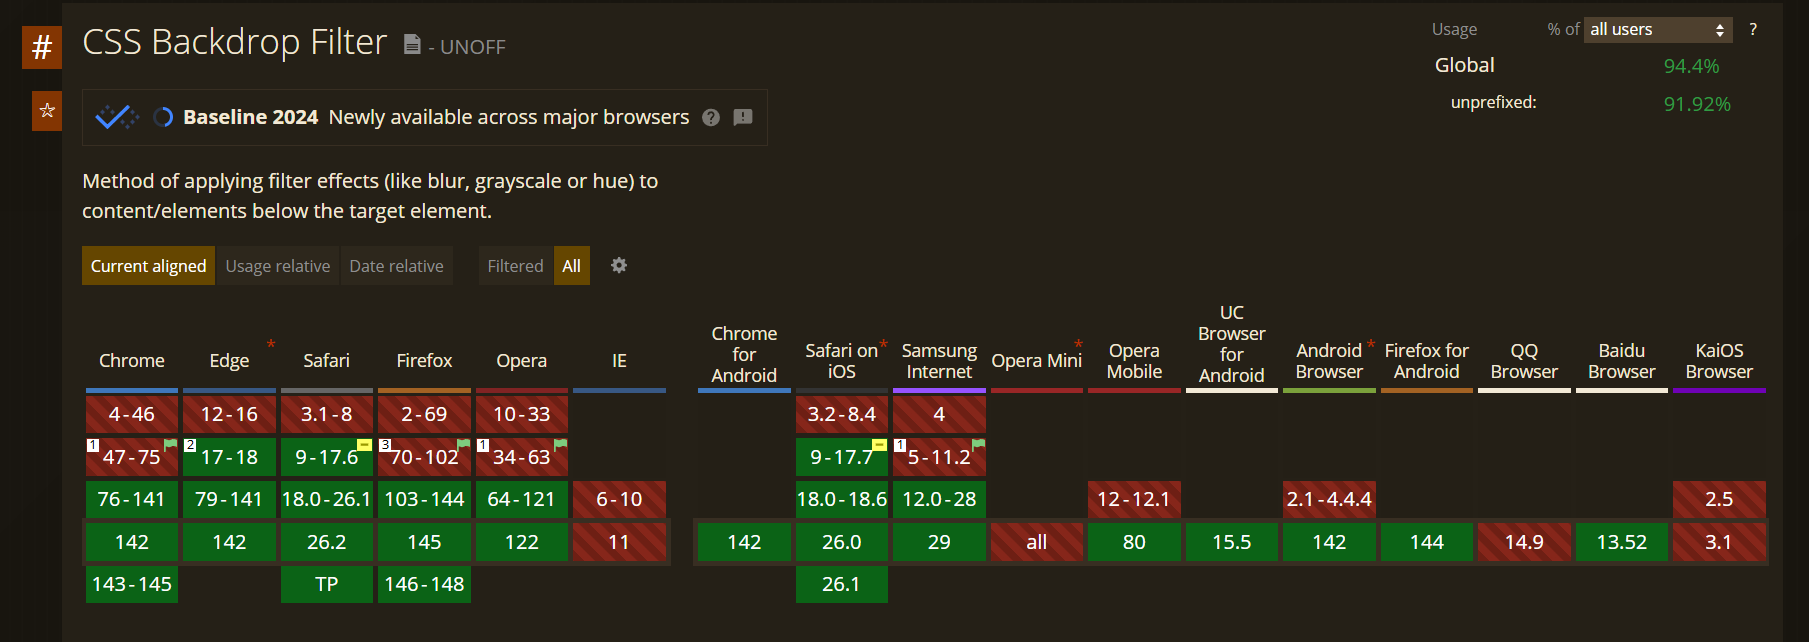Click Firefox versions 2-69 cell
This screenshot has height=642, width=1809.
tap(424, 414)
